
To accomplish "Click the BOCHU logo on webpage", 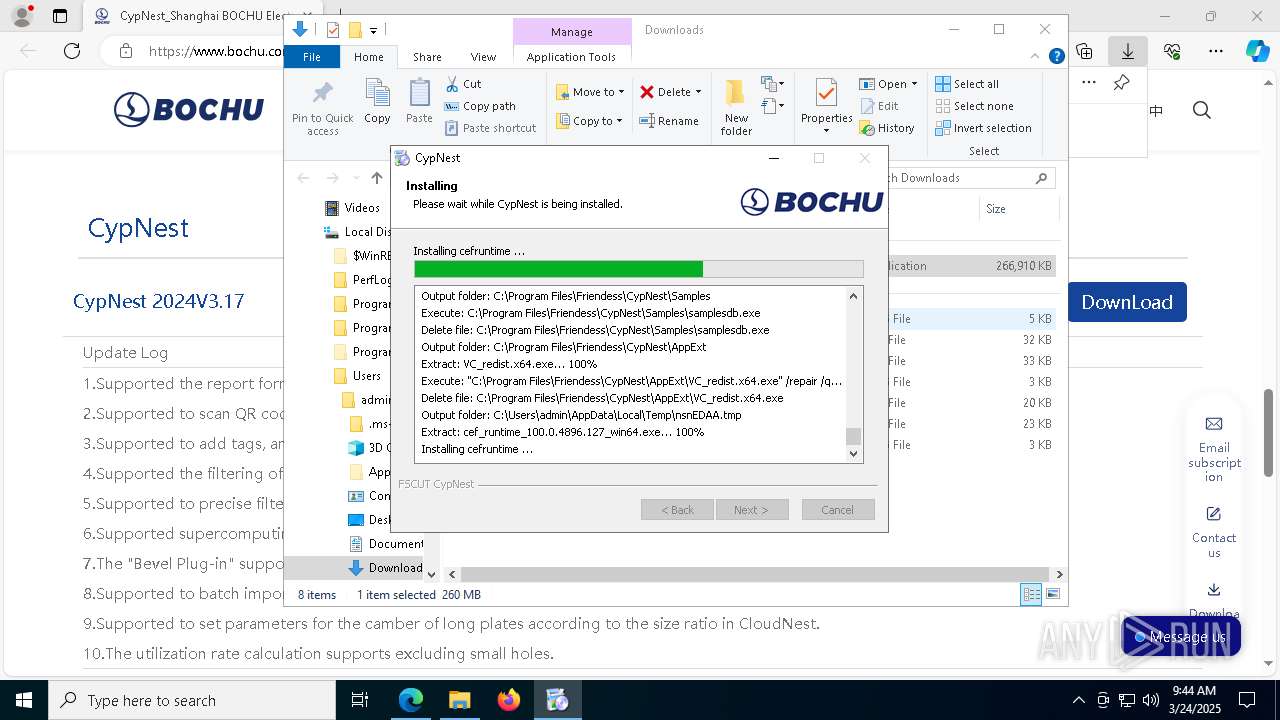I will click(189, 109).
